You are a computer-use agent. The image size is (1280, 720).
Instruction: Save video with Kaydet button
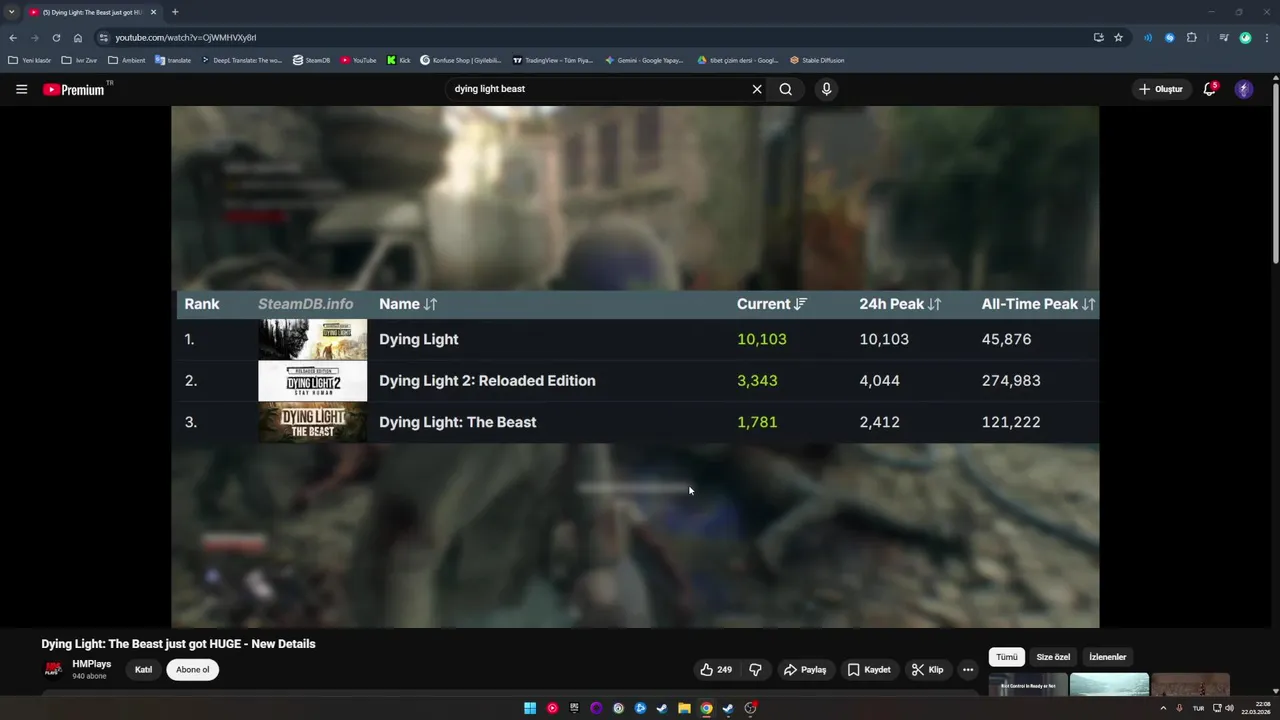[869, 670]
